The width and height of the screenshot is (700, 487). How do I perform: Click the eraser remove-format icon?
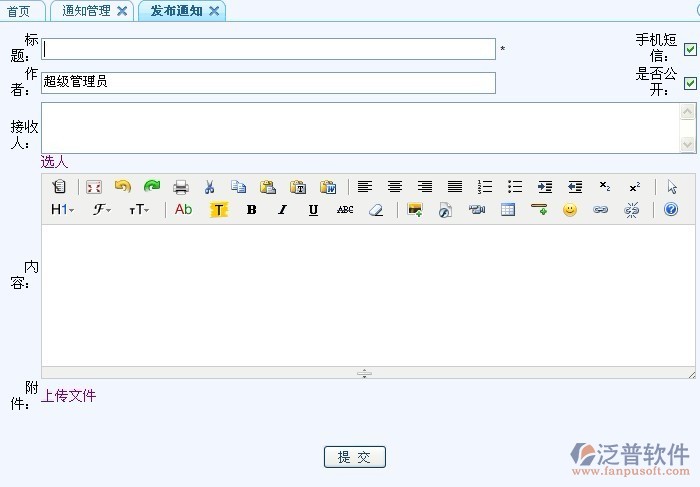pyautogui.click(x=376, y=210)
